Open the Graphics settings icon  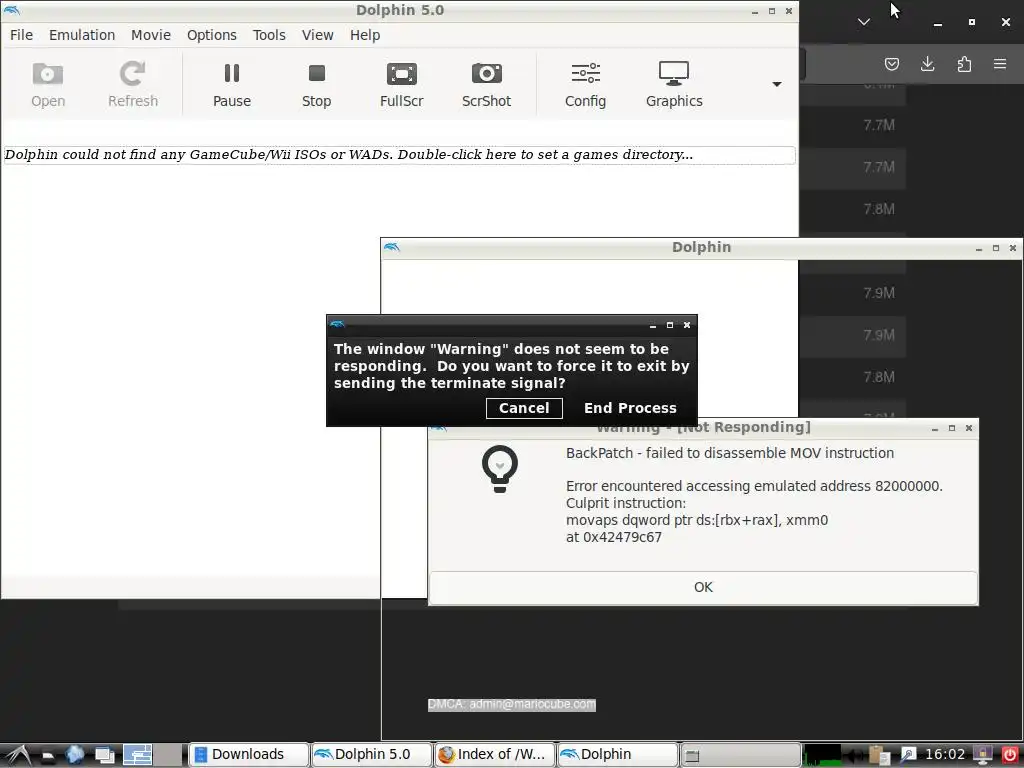[x=674, y=84]
